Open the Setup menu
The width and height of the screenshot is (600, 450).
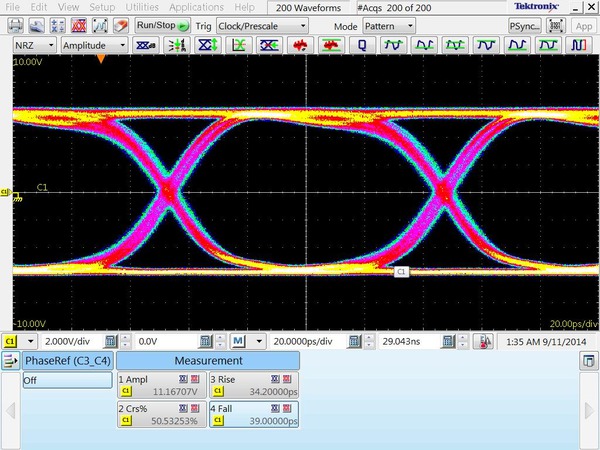point(102,7)
